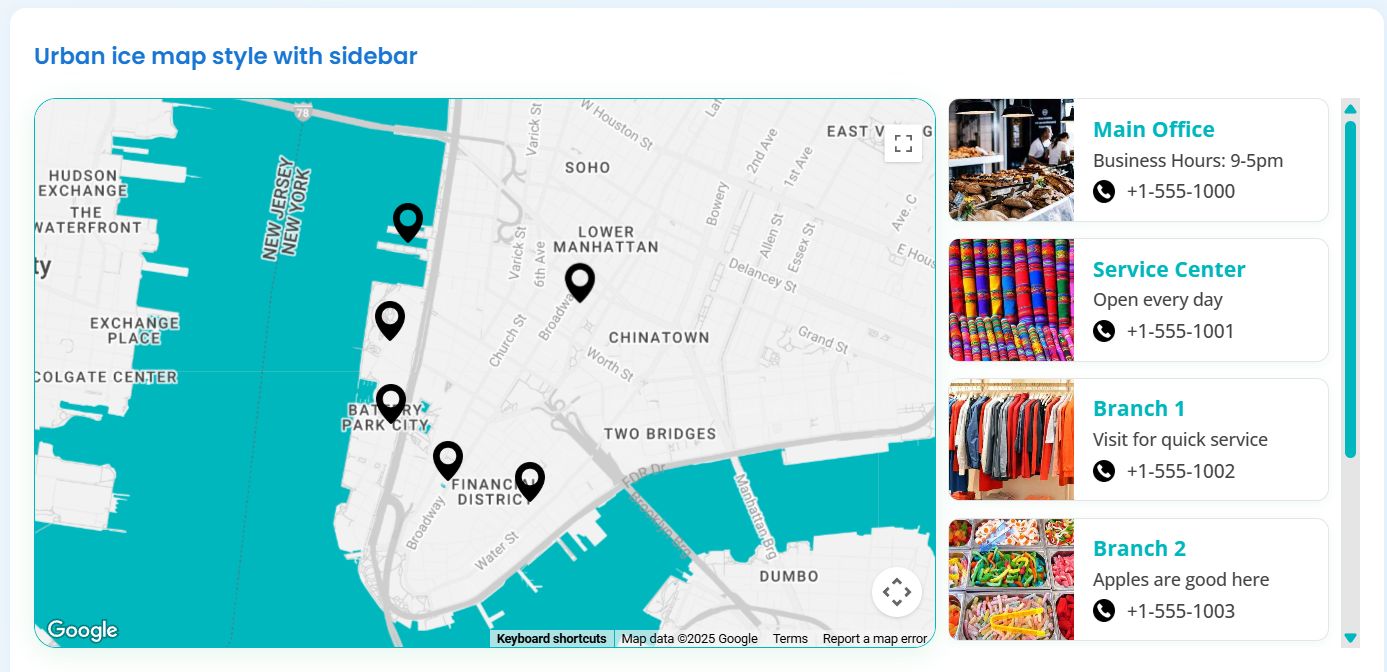Select map pin on Broadway near Chinatown
Image resolution: width=1387 pixels, height=672 pixels.
(x=580, y=283)
